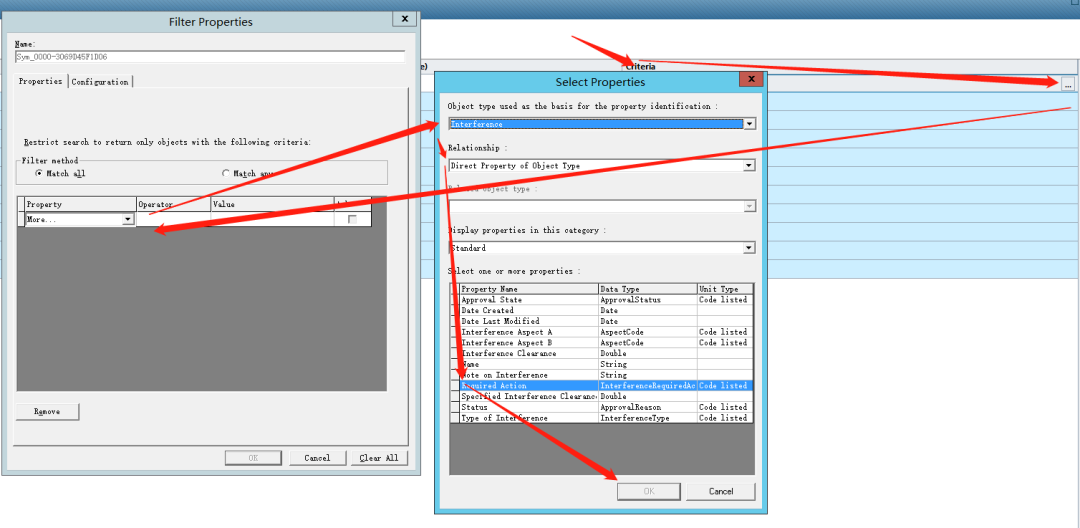This screenshot has width=1080, height=528.
Task: Click the 'Data Type' column header
Action: pos(647,289)
